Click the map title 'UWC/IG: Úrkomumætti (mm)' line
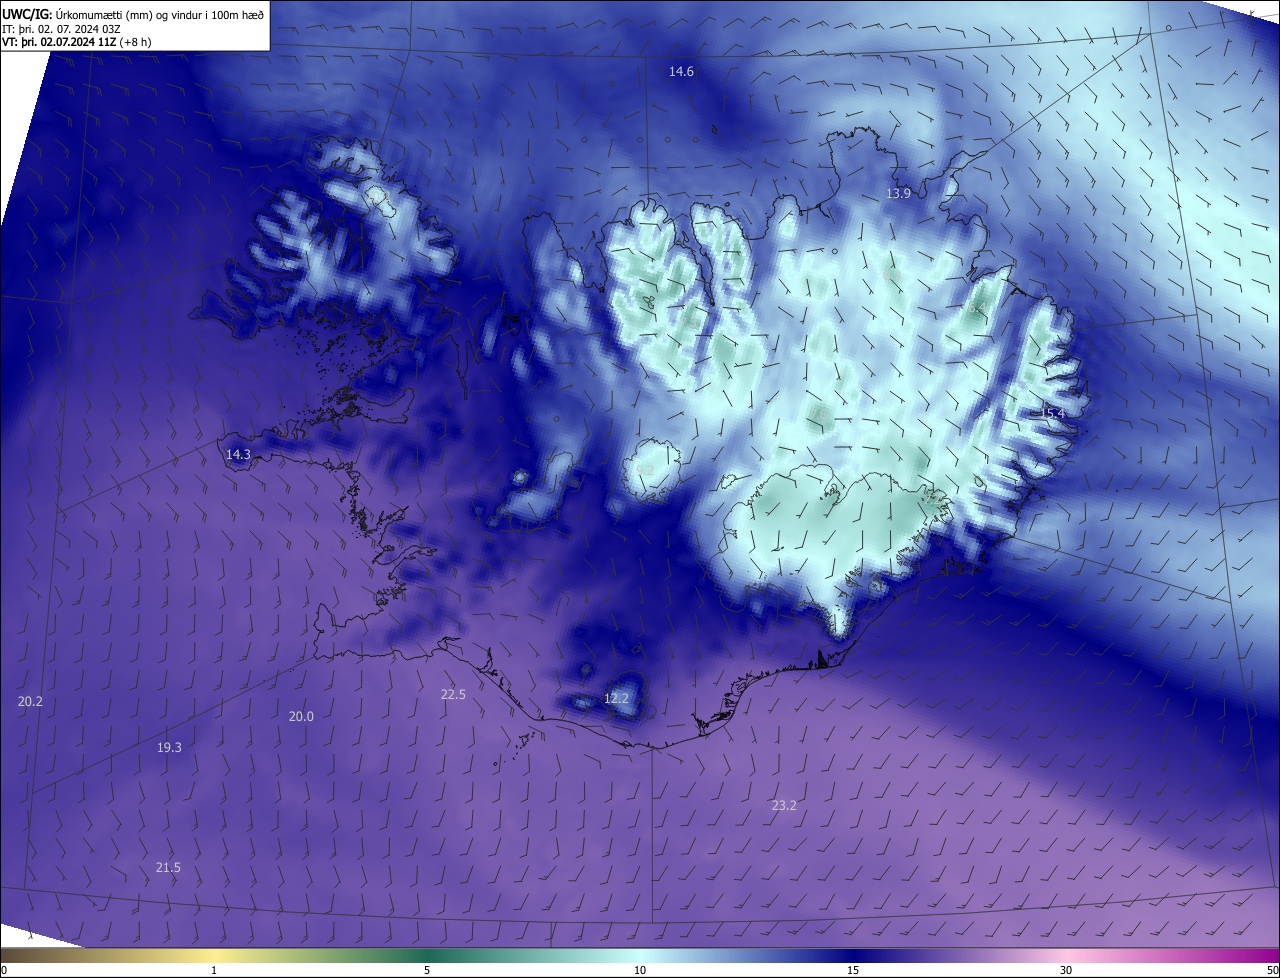 click(x=133, y=14)
